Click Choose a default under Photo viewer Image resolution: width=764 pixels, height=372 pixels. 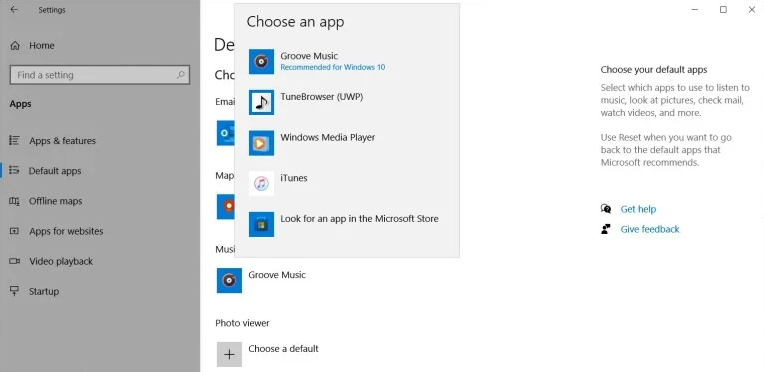click(x=283, y=349)
